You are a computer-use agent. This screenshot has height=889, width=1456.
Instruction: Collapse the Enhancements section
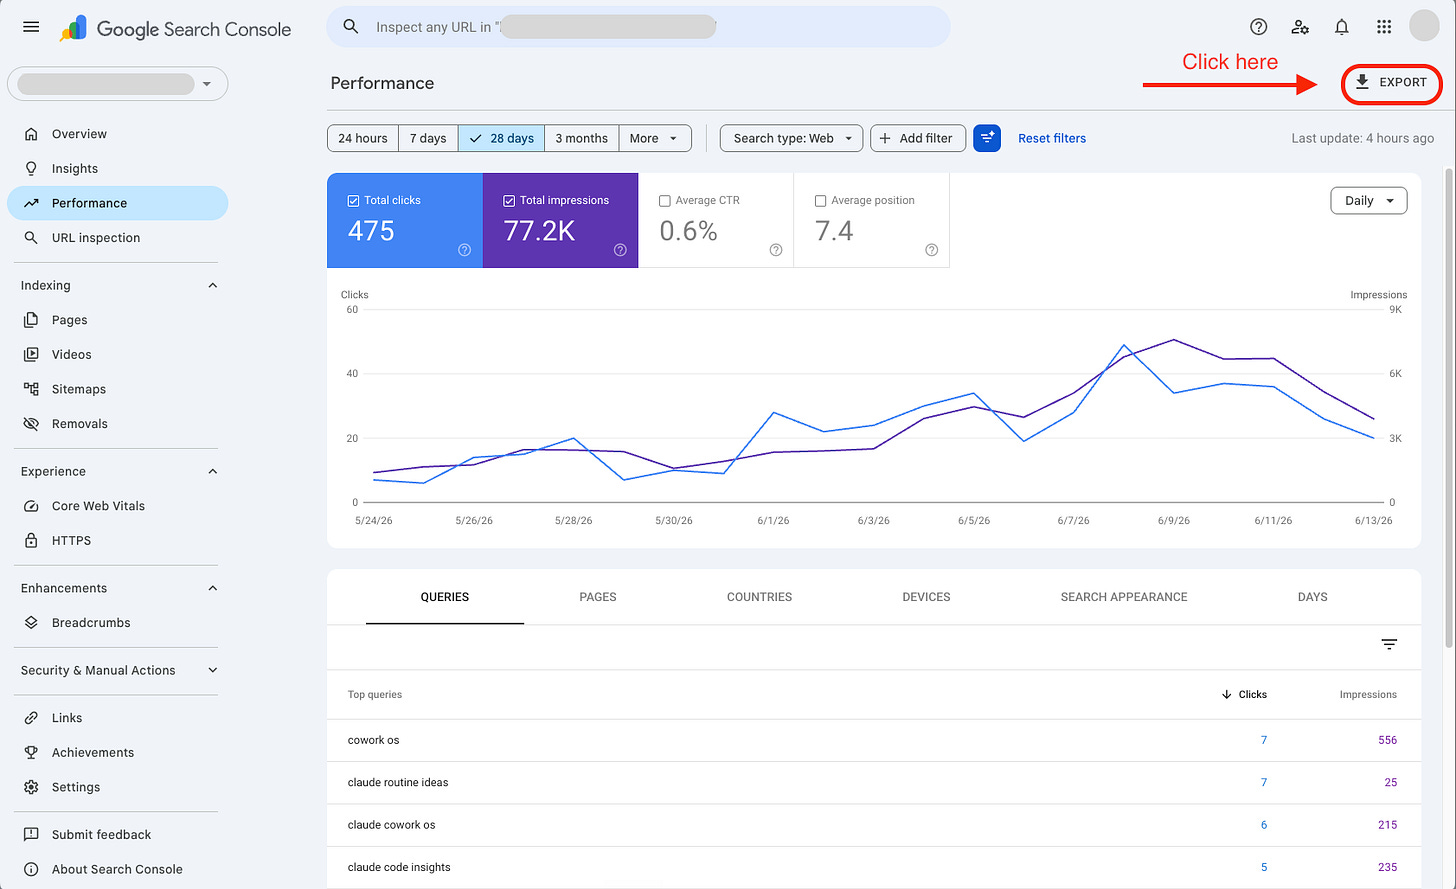[212, 588]
